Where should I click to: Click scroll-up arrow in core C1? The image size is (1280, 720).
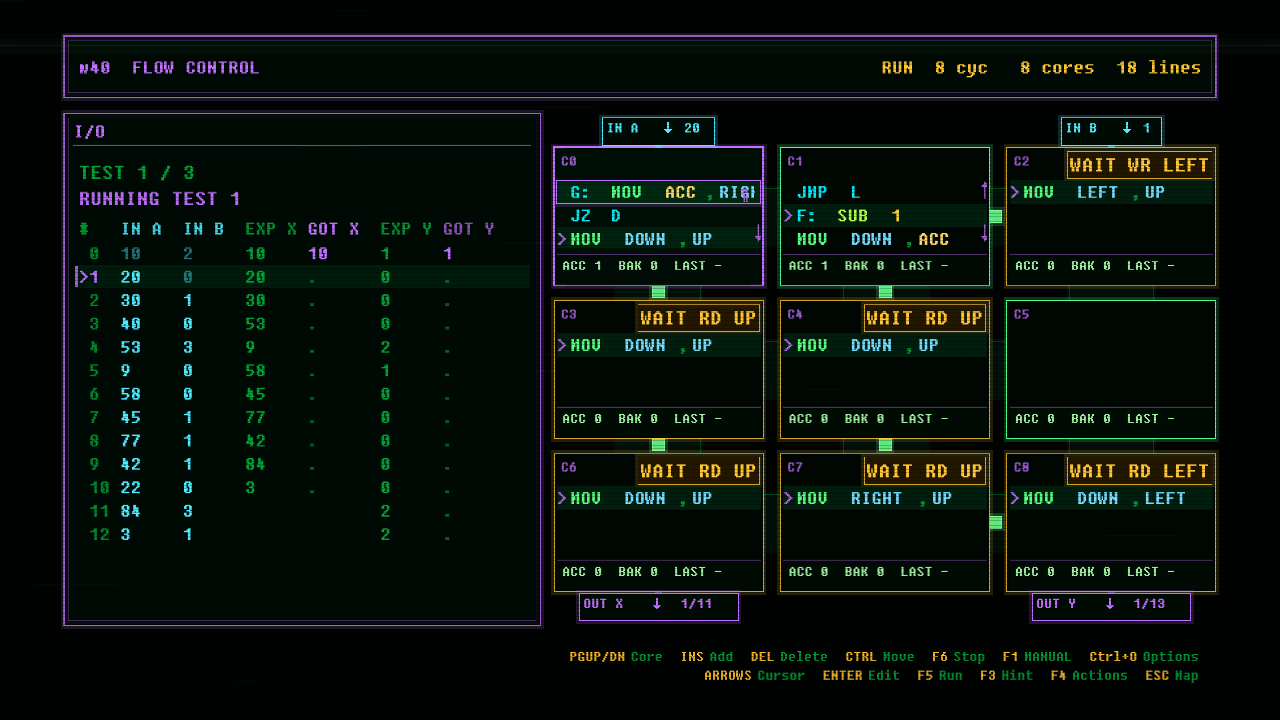coord(984,189)
